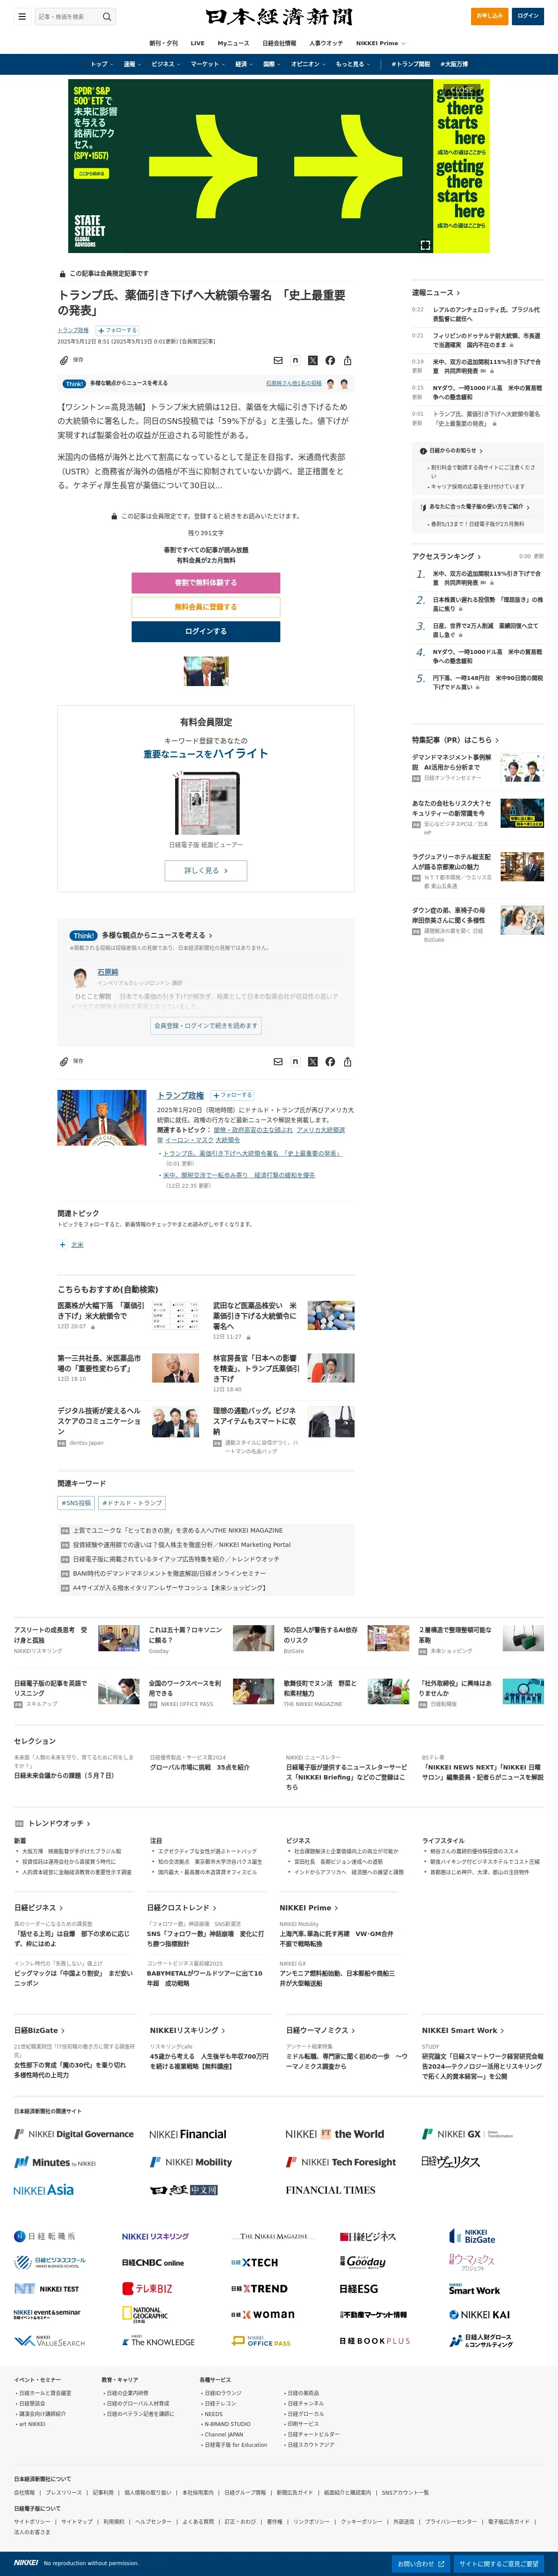Open the 日経会社情報 menu item

click(279, 43)
